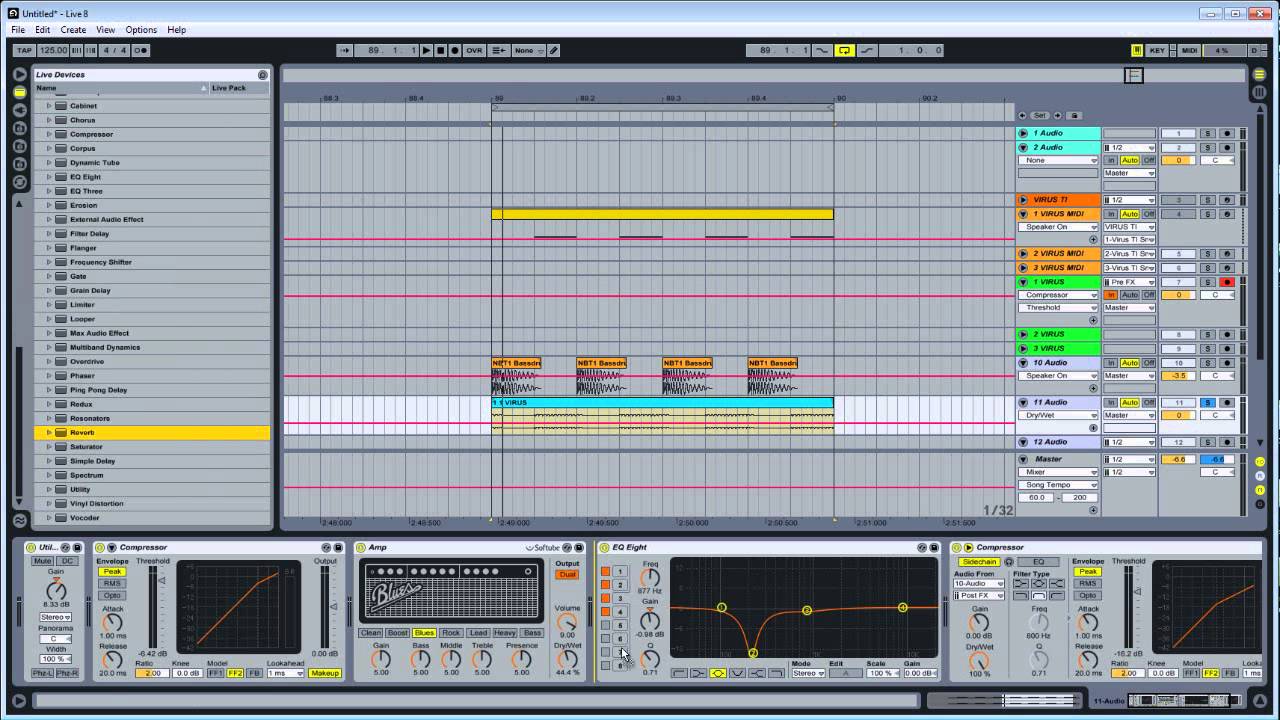Toggle the EQ Eight device activator
The height and width of the screenshot is (720, 1280).
(604, 548)
